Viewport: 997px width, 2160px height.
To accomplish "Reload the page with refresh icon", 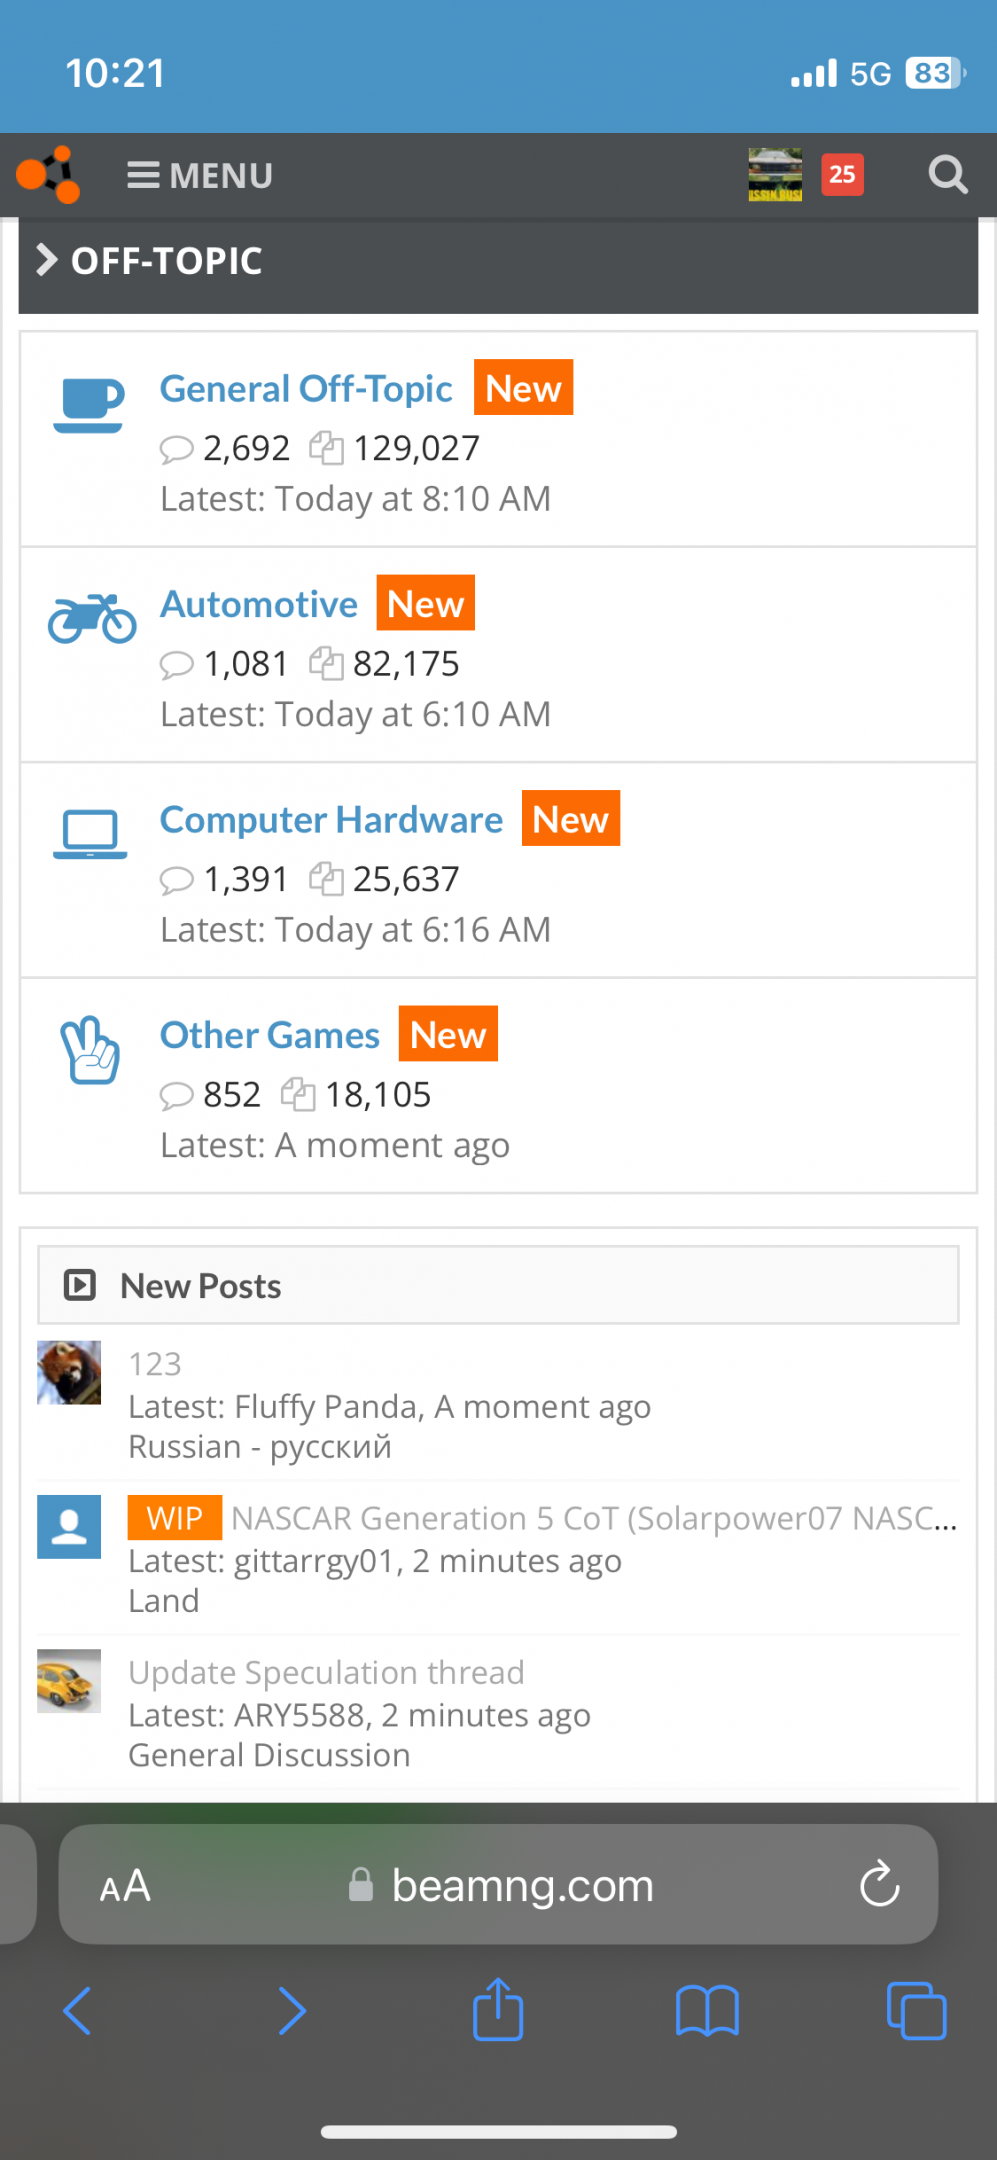I will [x=879, y=1885].
